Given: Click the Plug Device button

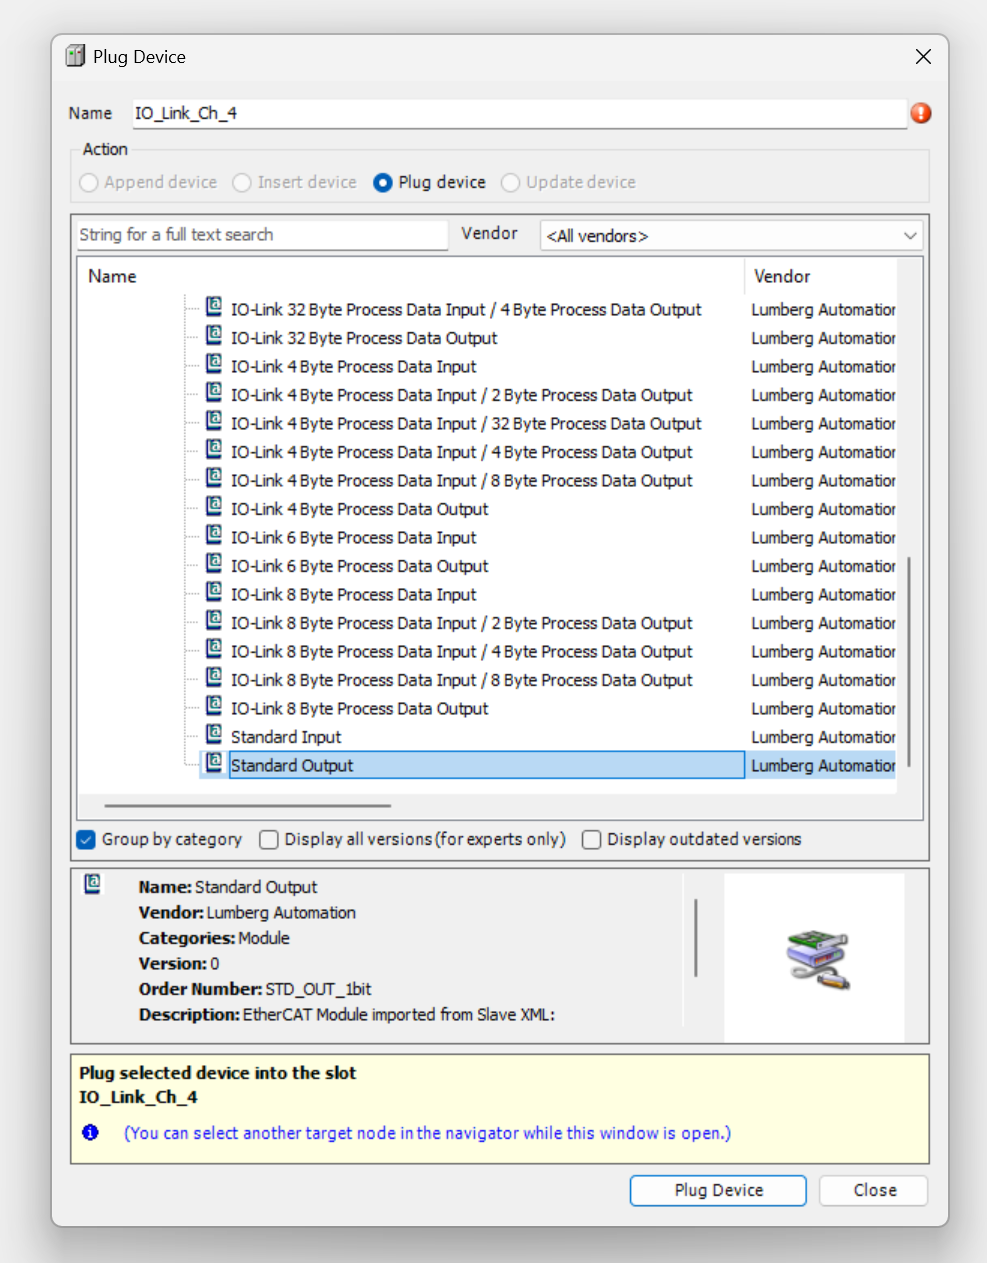Looking at the screenshot, I should point(718,1190).
